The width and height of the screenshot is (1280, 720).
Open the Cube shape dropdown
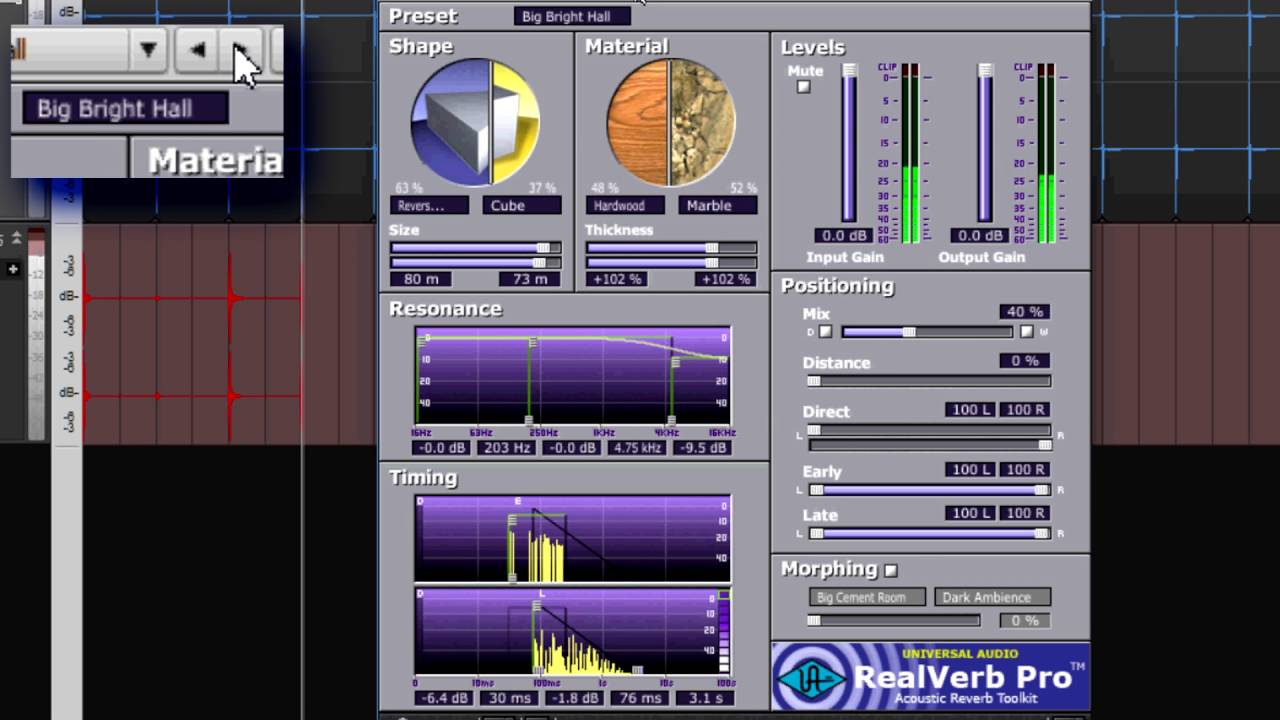[521, 205]
